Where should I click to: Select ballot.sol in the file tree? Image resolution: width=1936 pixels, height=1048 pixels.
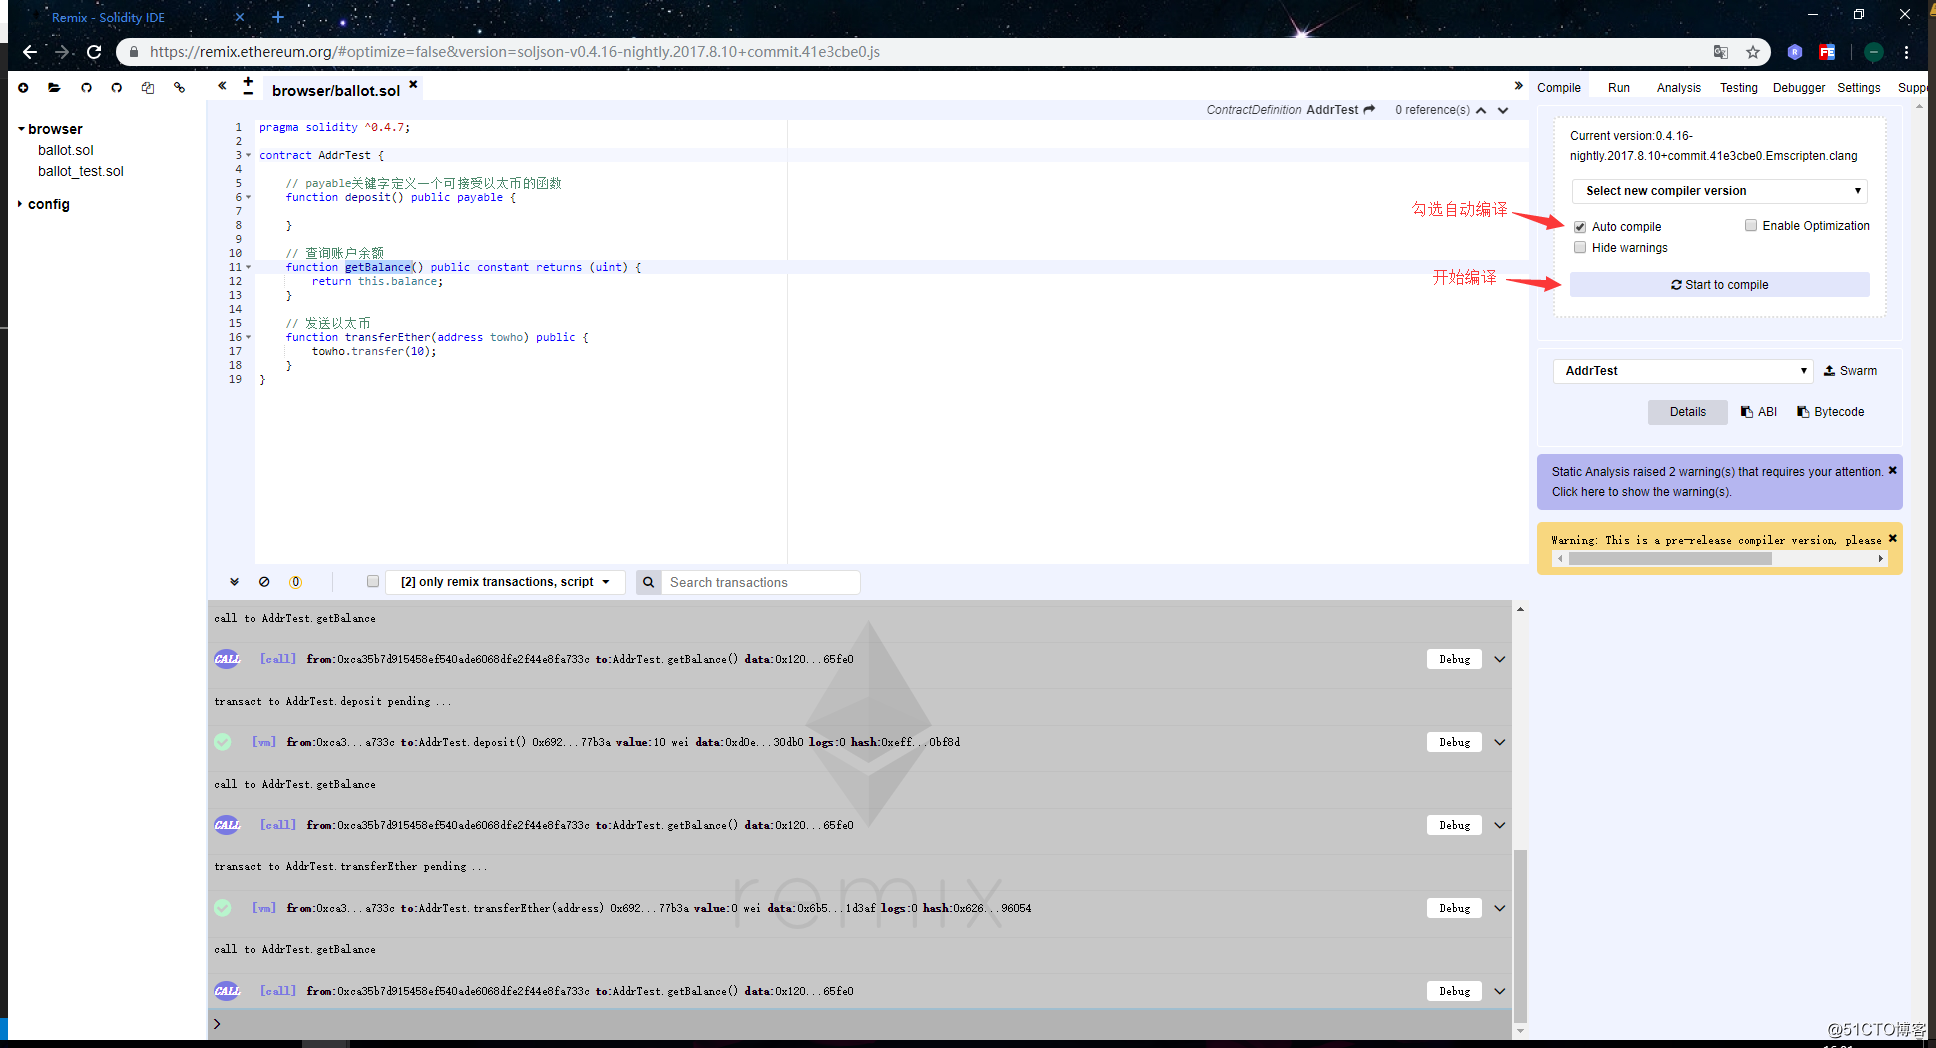(x=66, y=150)
